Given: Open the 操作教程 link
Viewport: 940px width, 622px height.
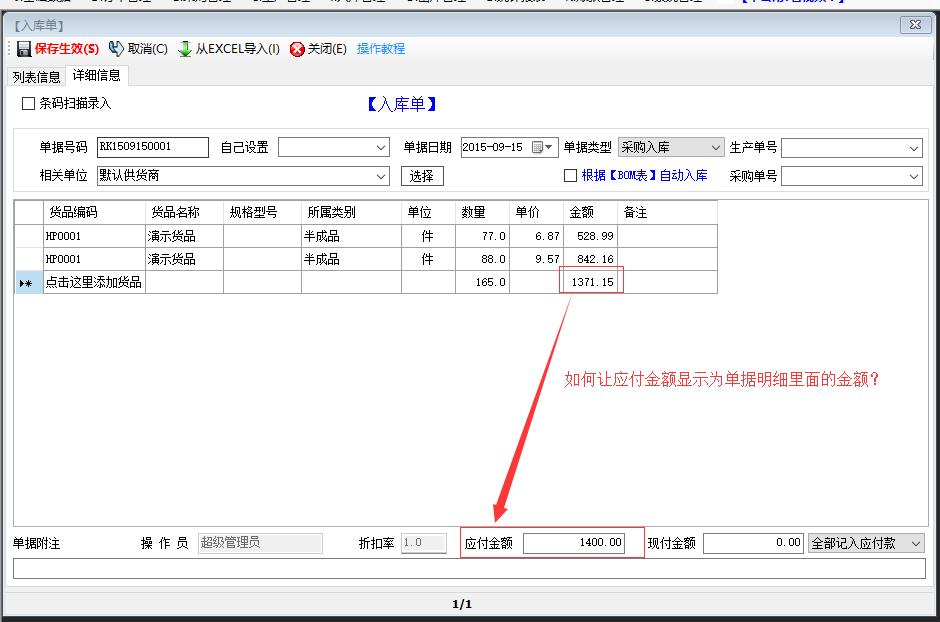Looking at the screenshot, I should click(x=380, y=47).
